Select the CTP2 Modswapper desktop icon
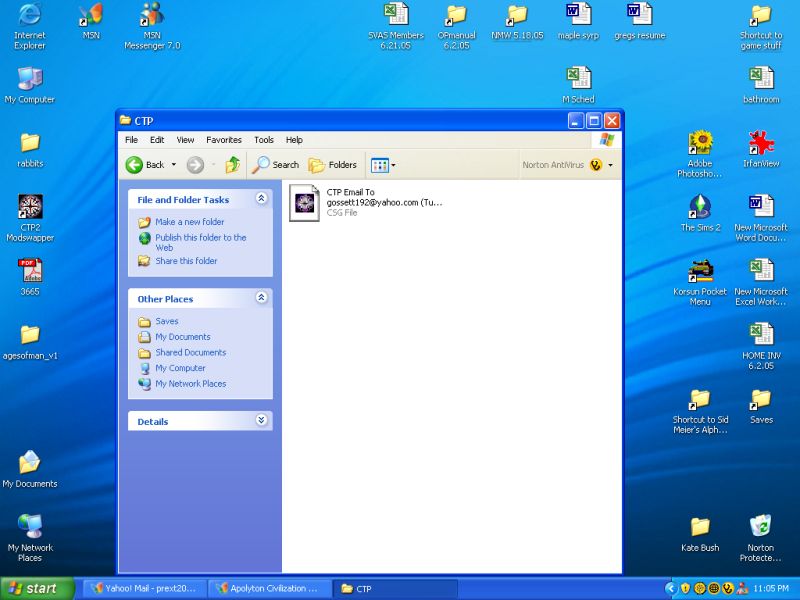 pos(30,207)
